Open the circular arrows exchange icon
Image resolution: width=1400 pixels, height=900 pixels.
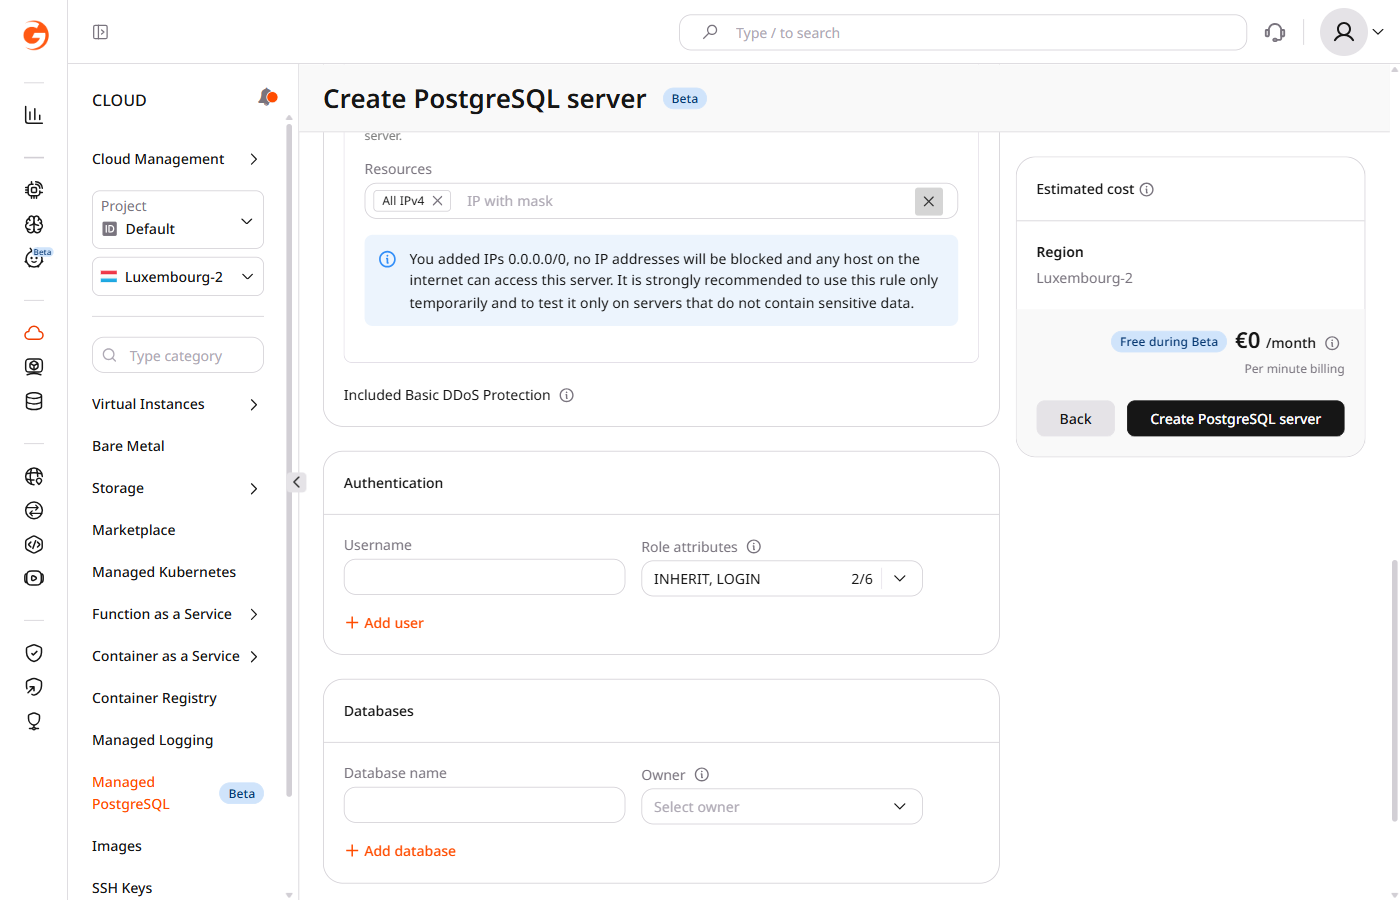pos(34,511)
